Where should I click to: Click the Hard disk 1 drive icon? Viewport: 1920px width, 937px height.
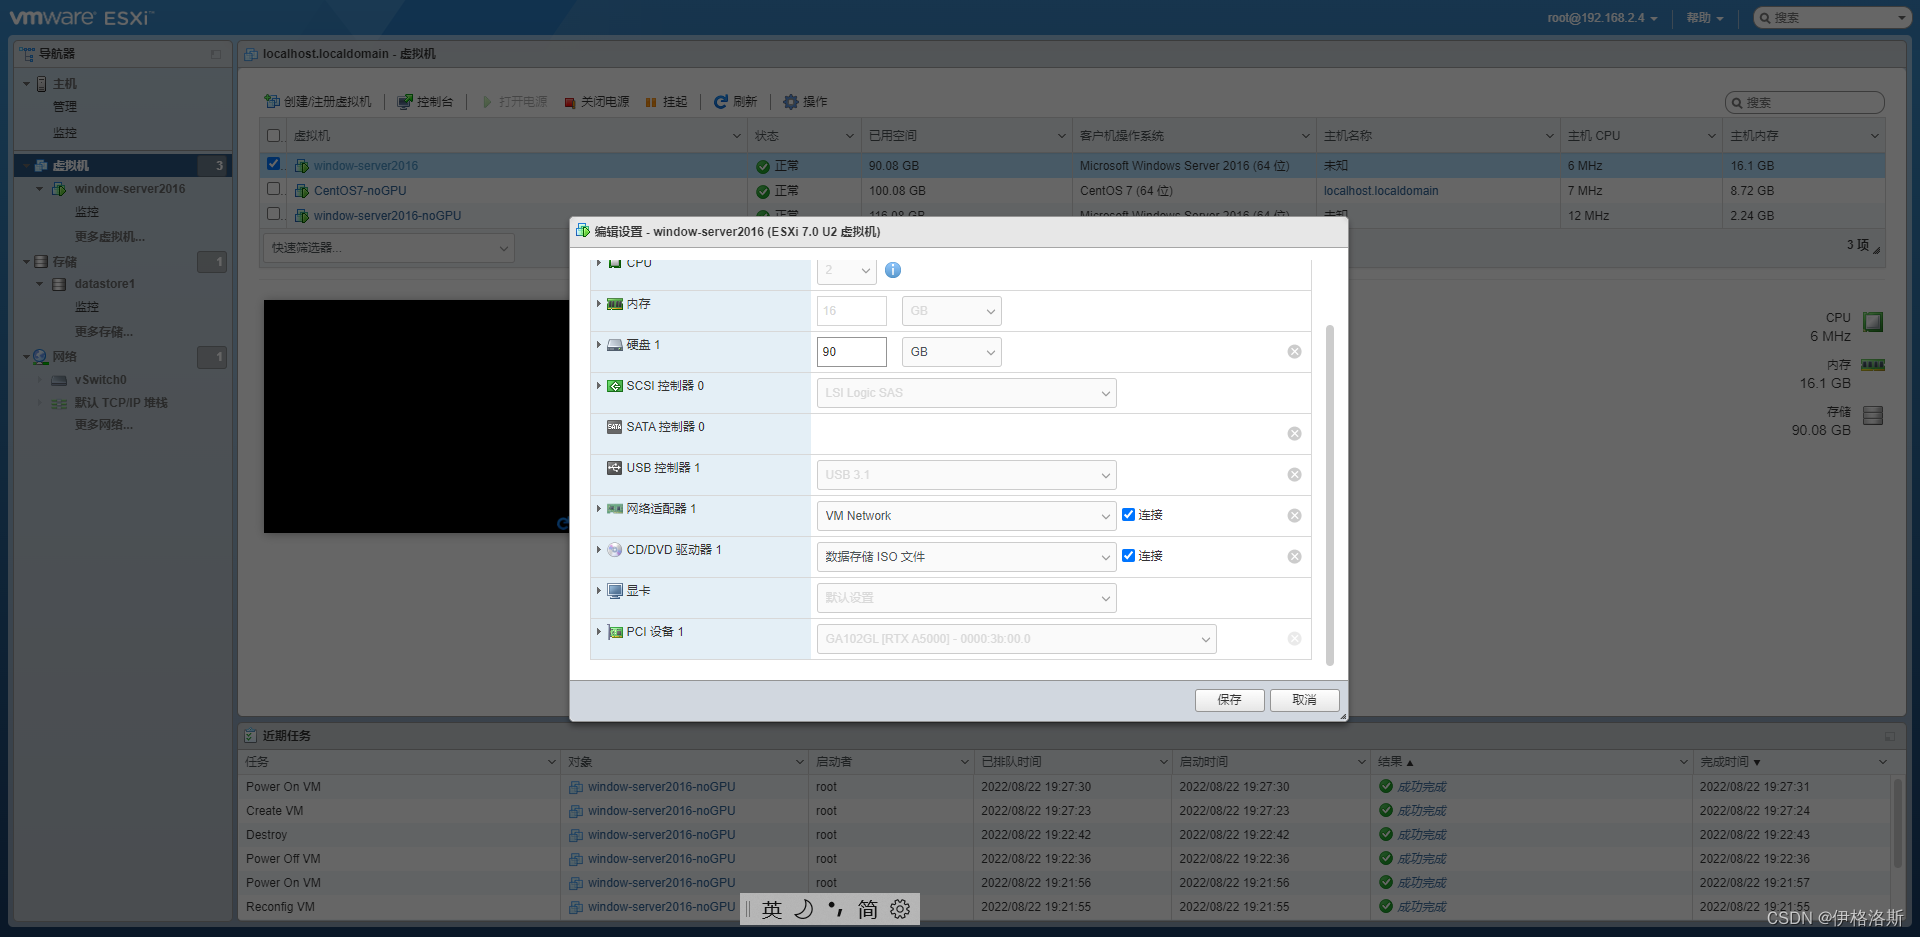click(x=615, y=345)
